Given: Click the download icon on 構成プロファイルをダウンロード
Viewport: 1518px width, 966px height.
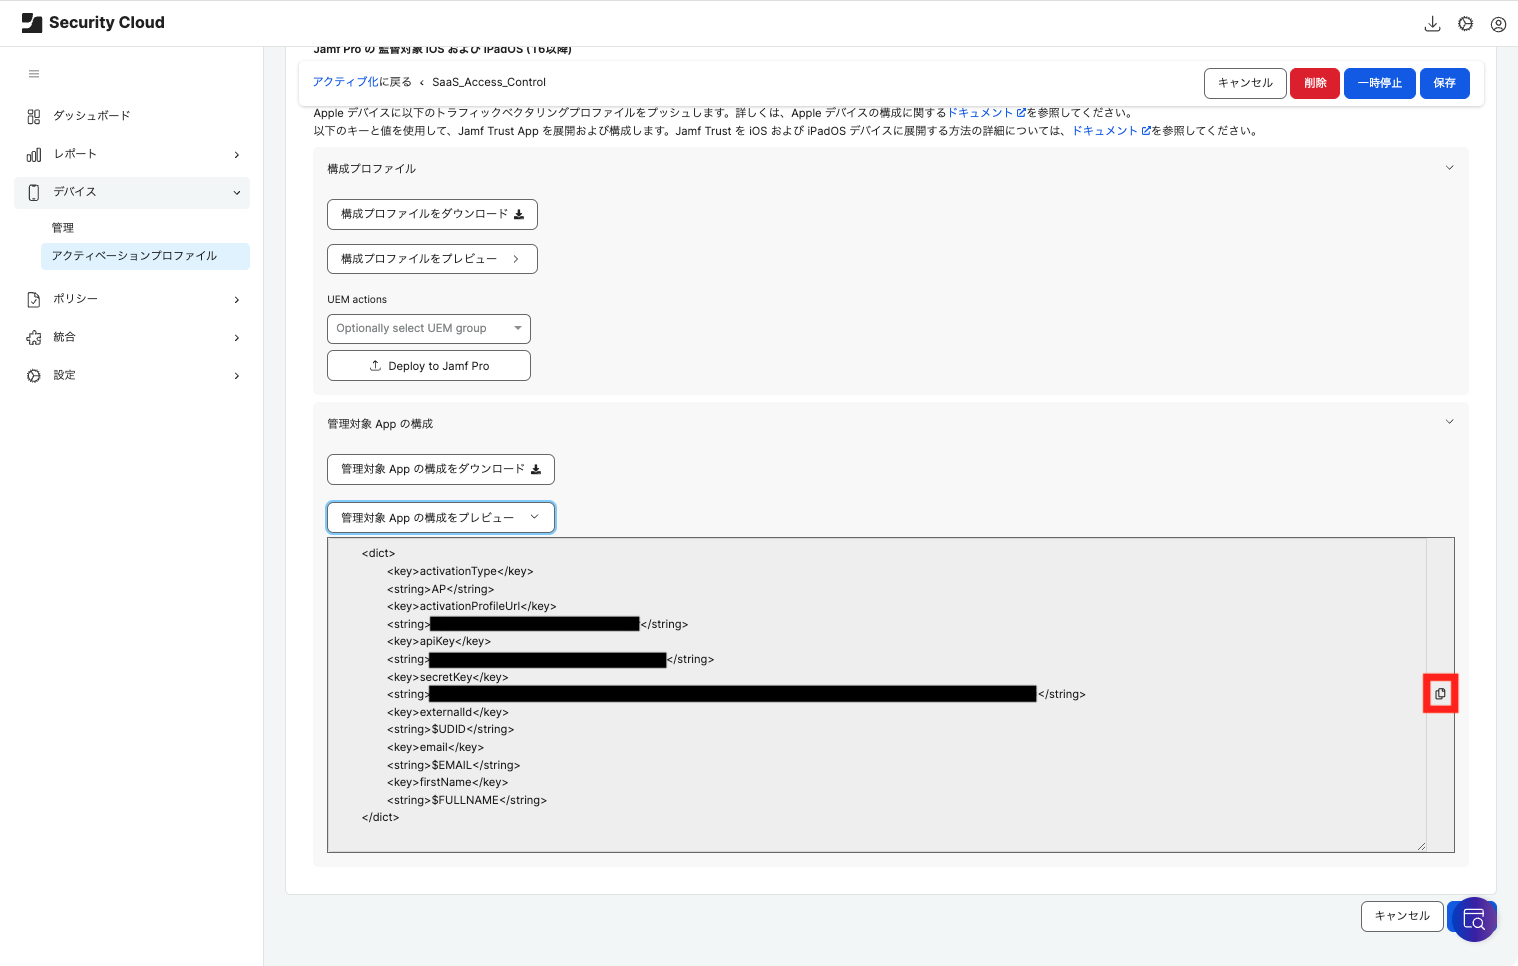Looking at the screenshot, I should click(518, 214).
